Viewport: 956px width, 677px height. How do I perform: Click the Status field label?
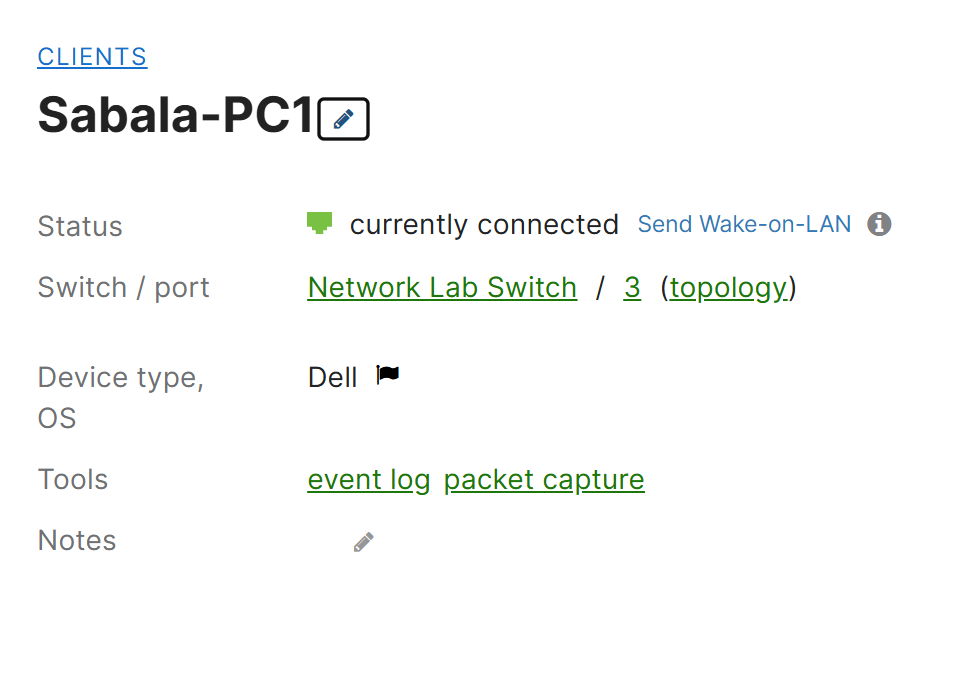[x=80, y=226]
